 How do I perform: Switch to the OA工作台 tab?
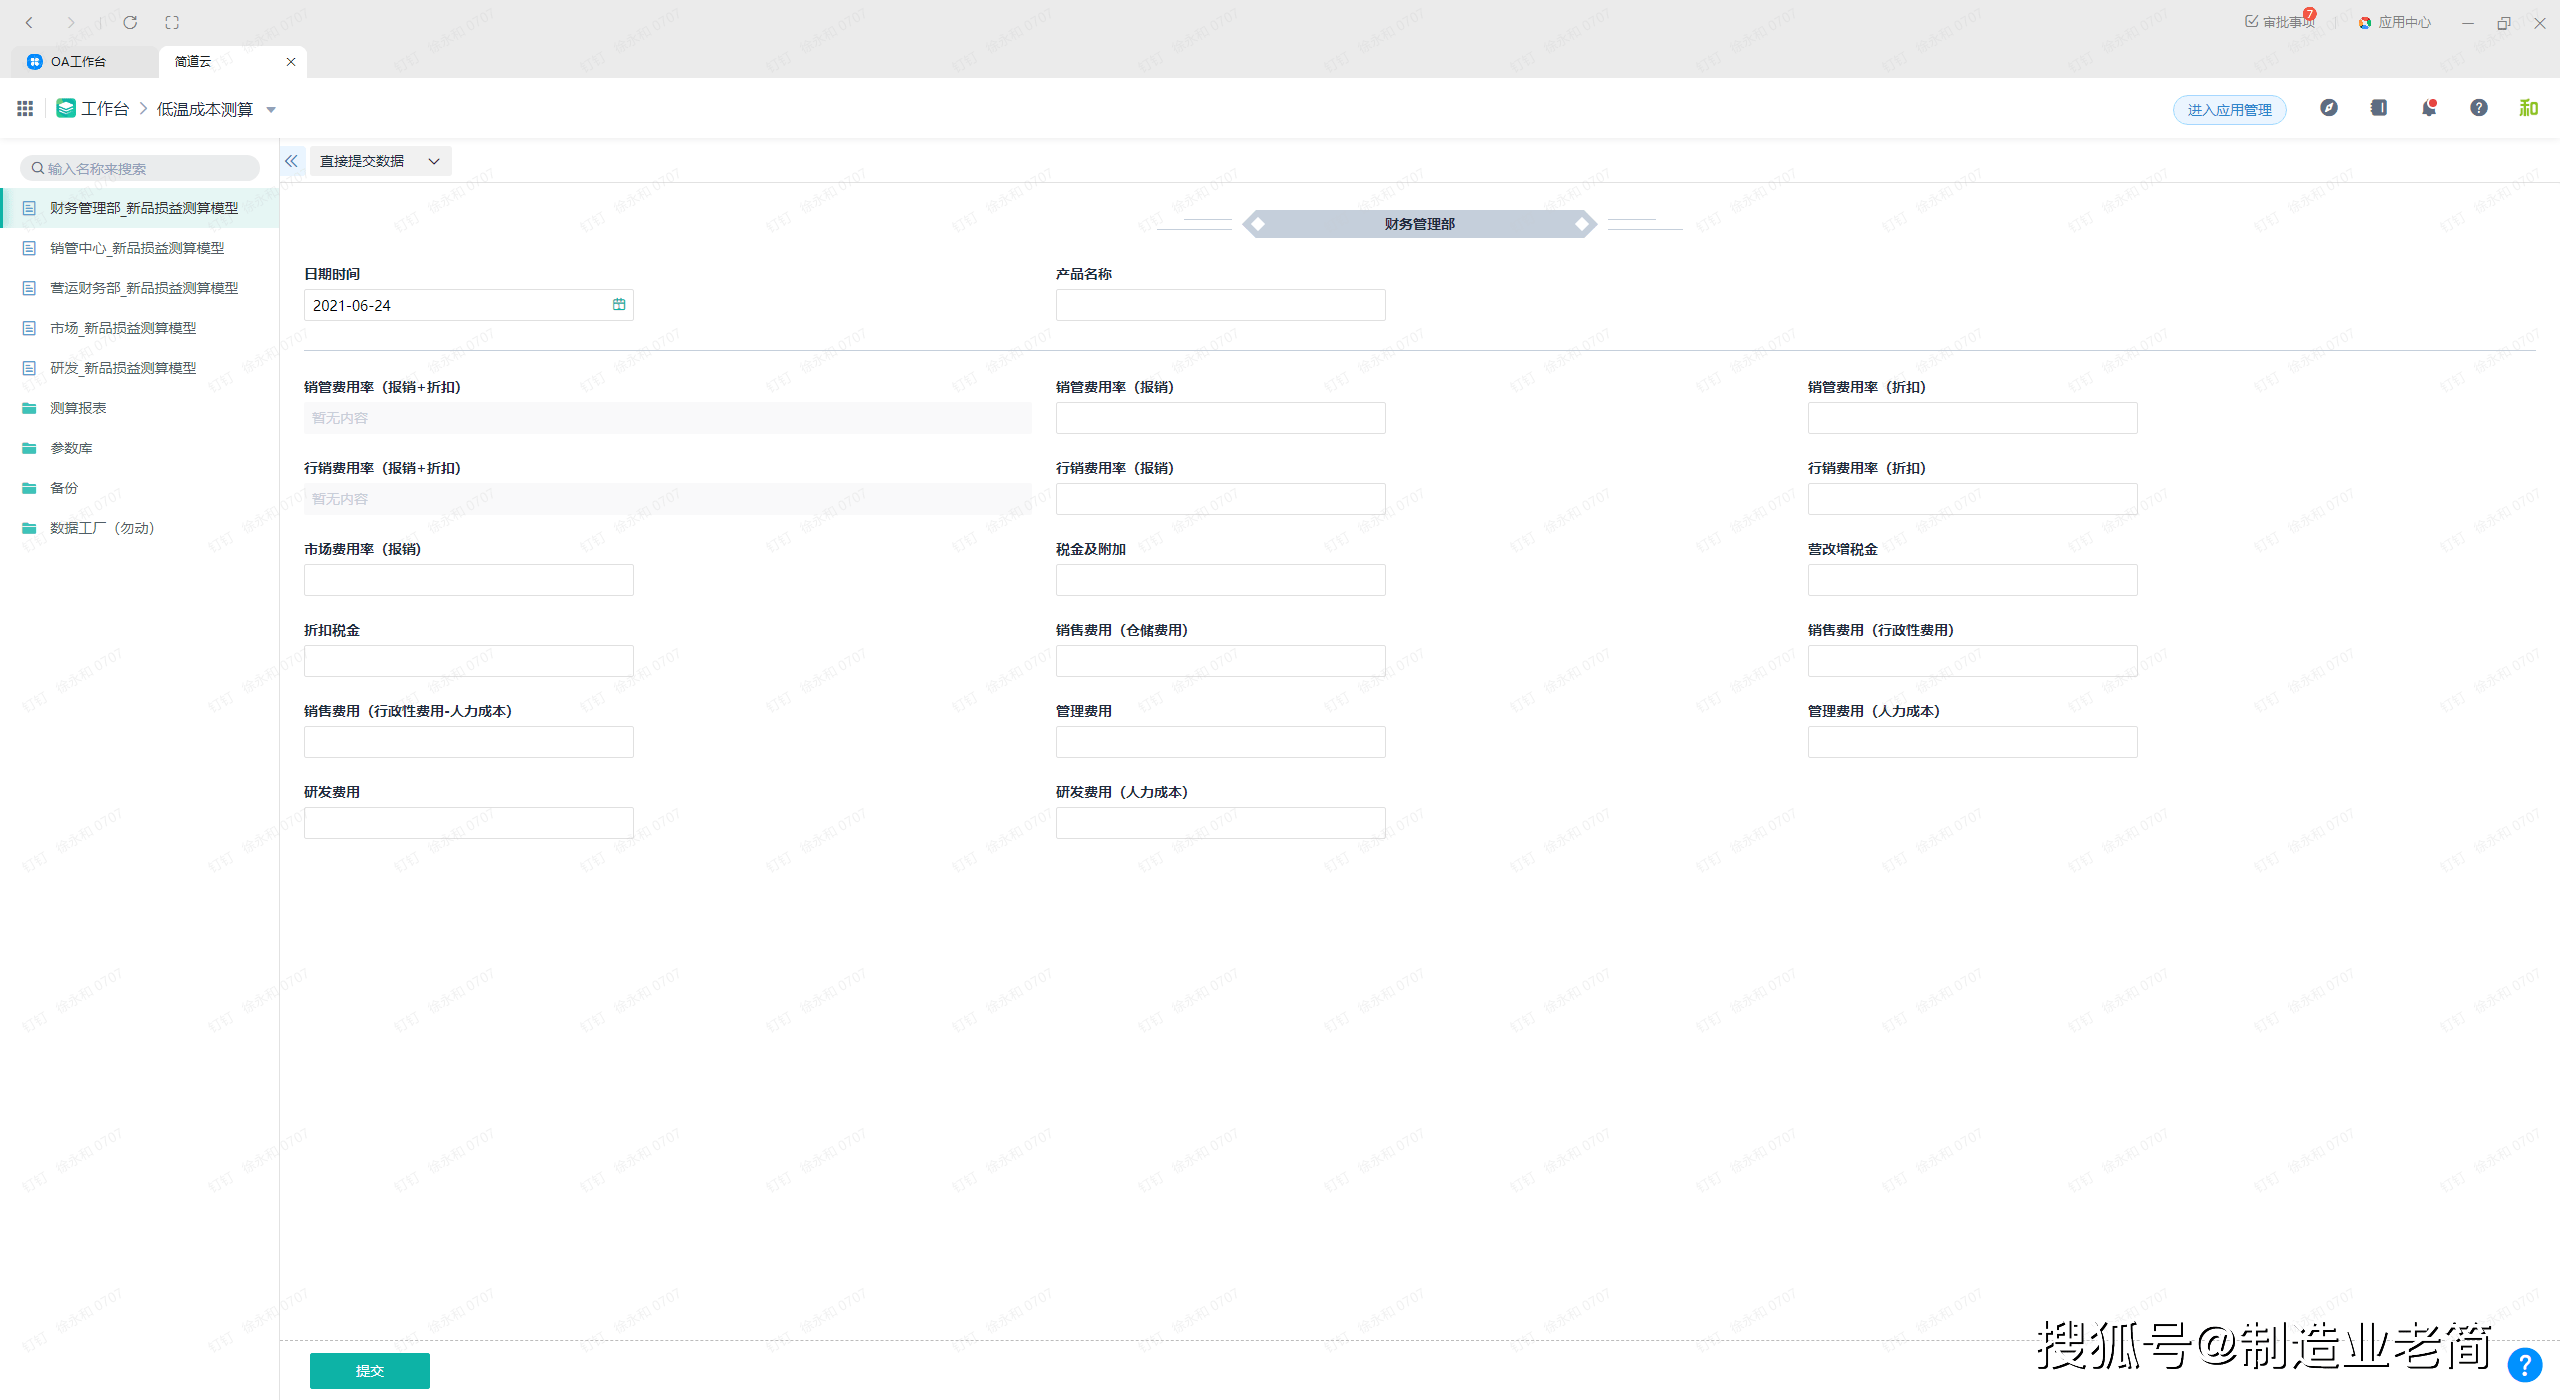pyautogui.click(x=78, y=62)
